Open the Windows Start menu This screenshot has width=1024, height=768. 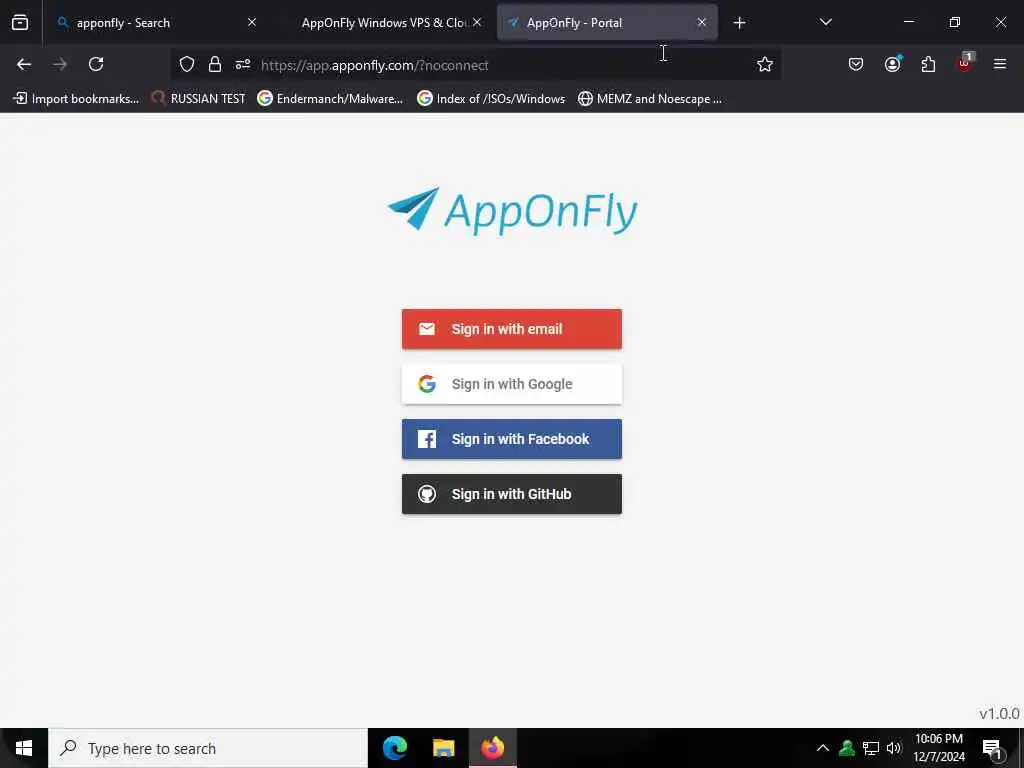[x=24, y=748]
